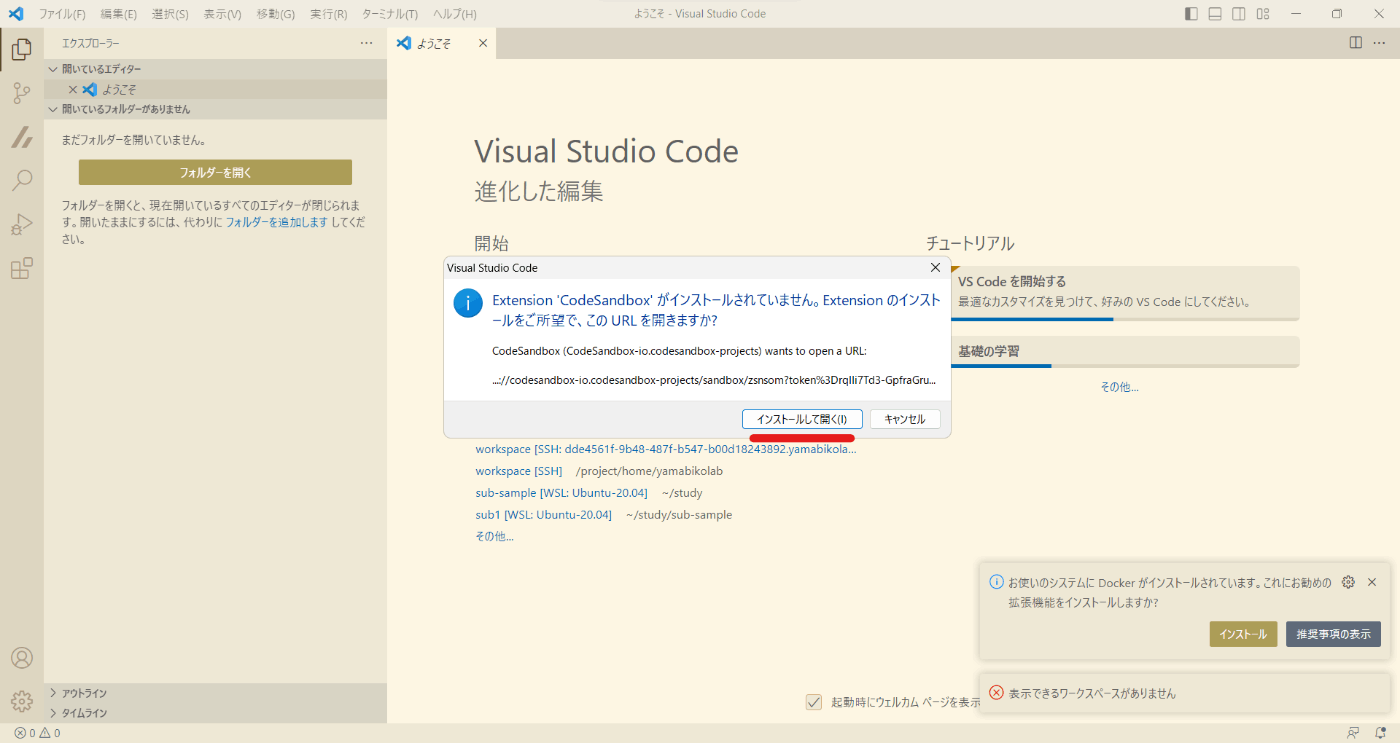Open Explorer views and more actions ellipsis
This screenshot has width=1400, height=743.
pyautogui.click(x=367, y=43)
